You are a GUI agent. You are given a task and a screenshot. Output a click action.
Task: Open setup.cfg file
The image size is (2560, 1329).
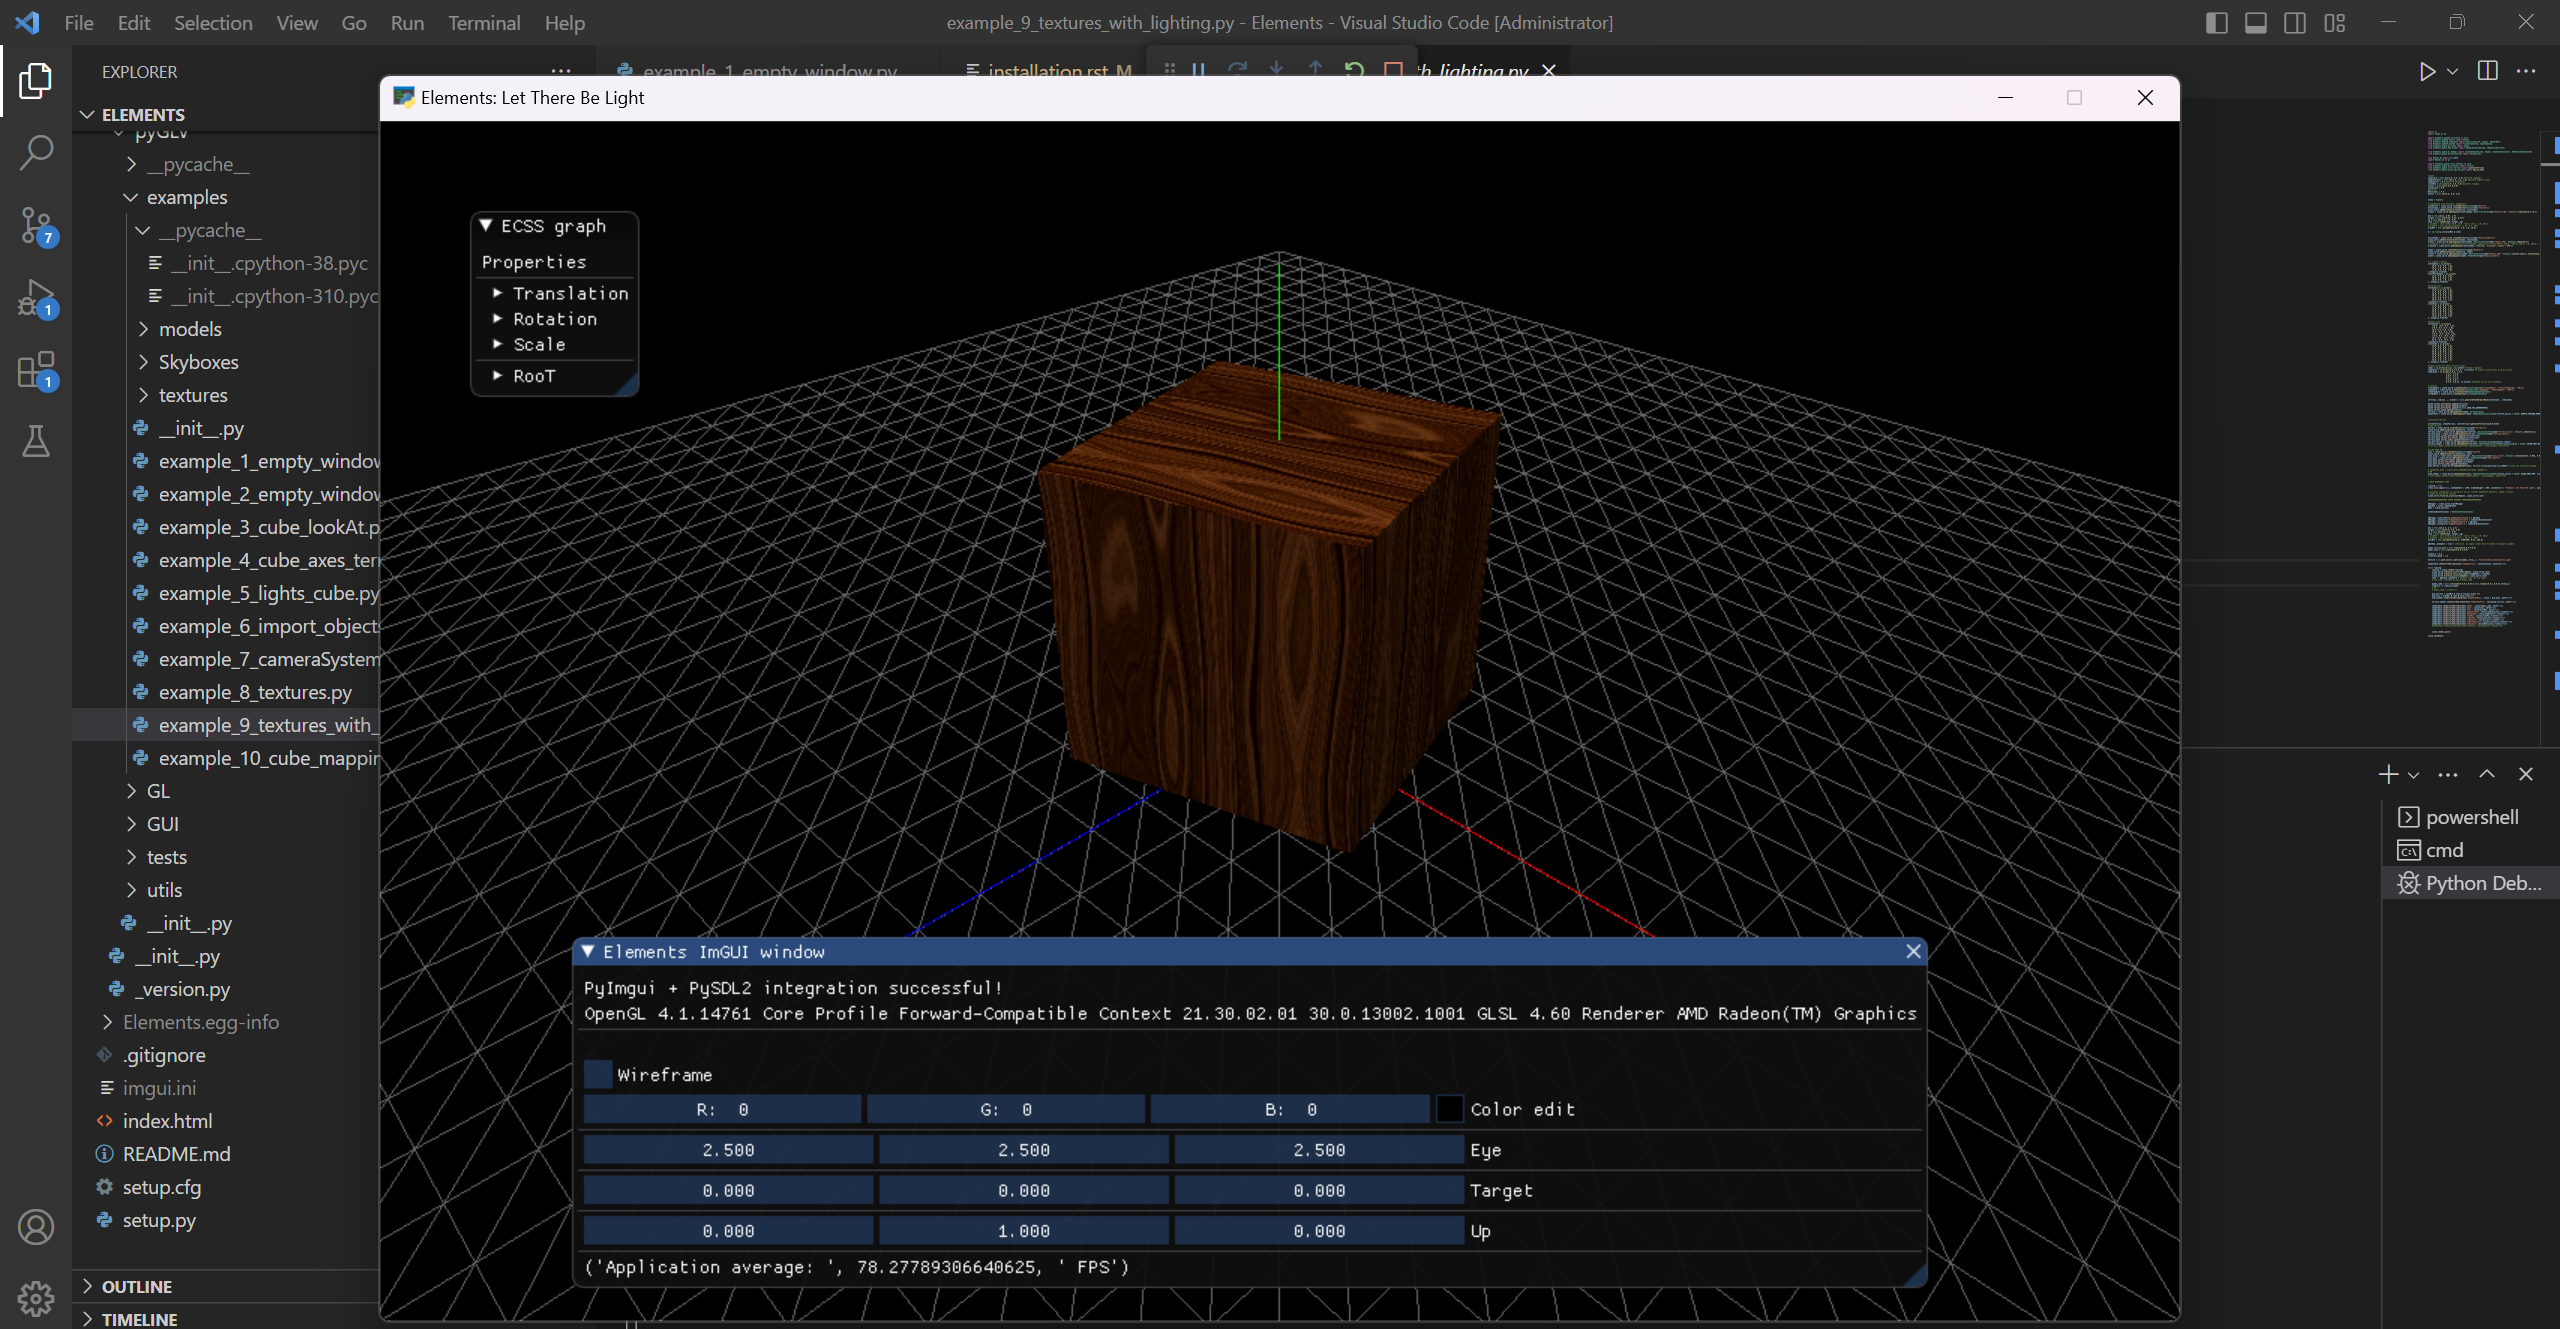[x=161, y=1187]
